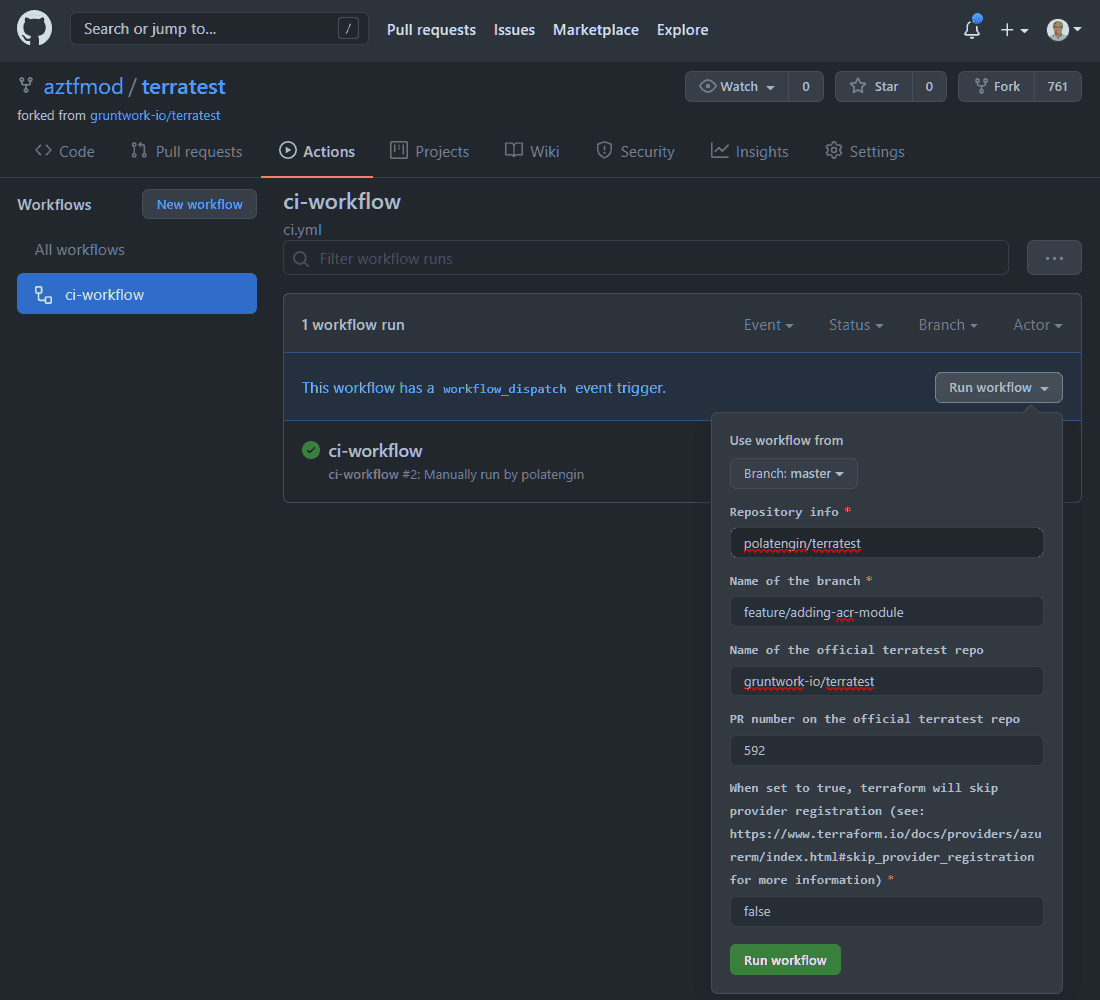Expand the Watch dropdown
Image resolution: width=1100 pixels, height=1000 pixels.
click(738, 87)
